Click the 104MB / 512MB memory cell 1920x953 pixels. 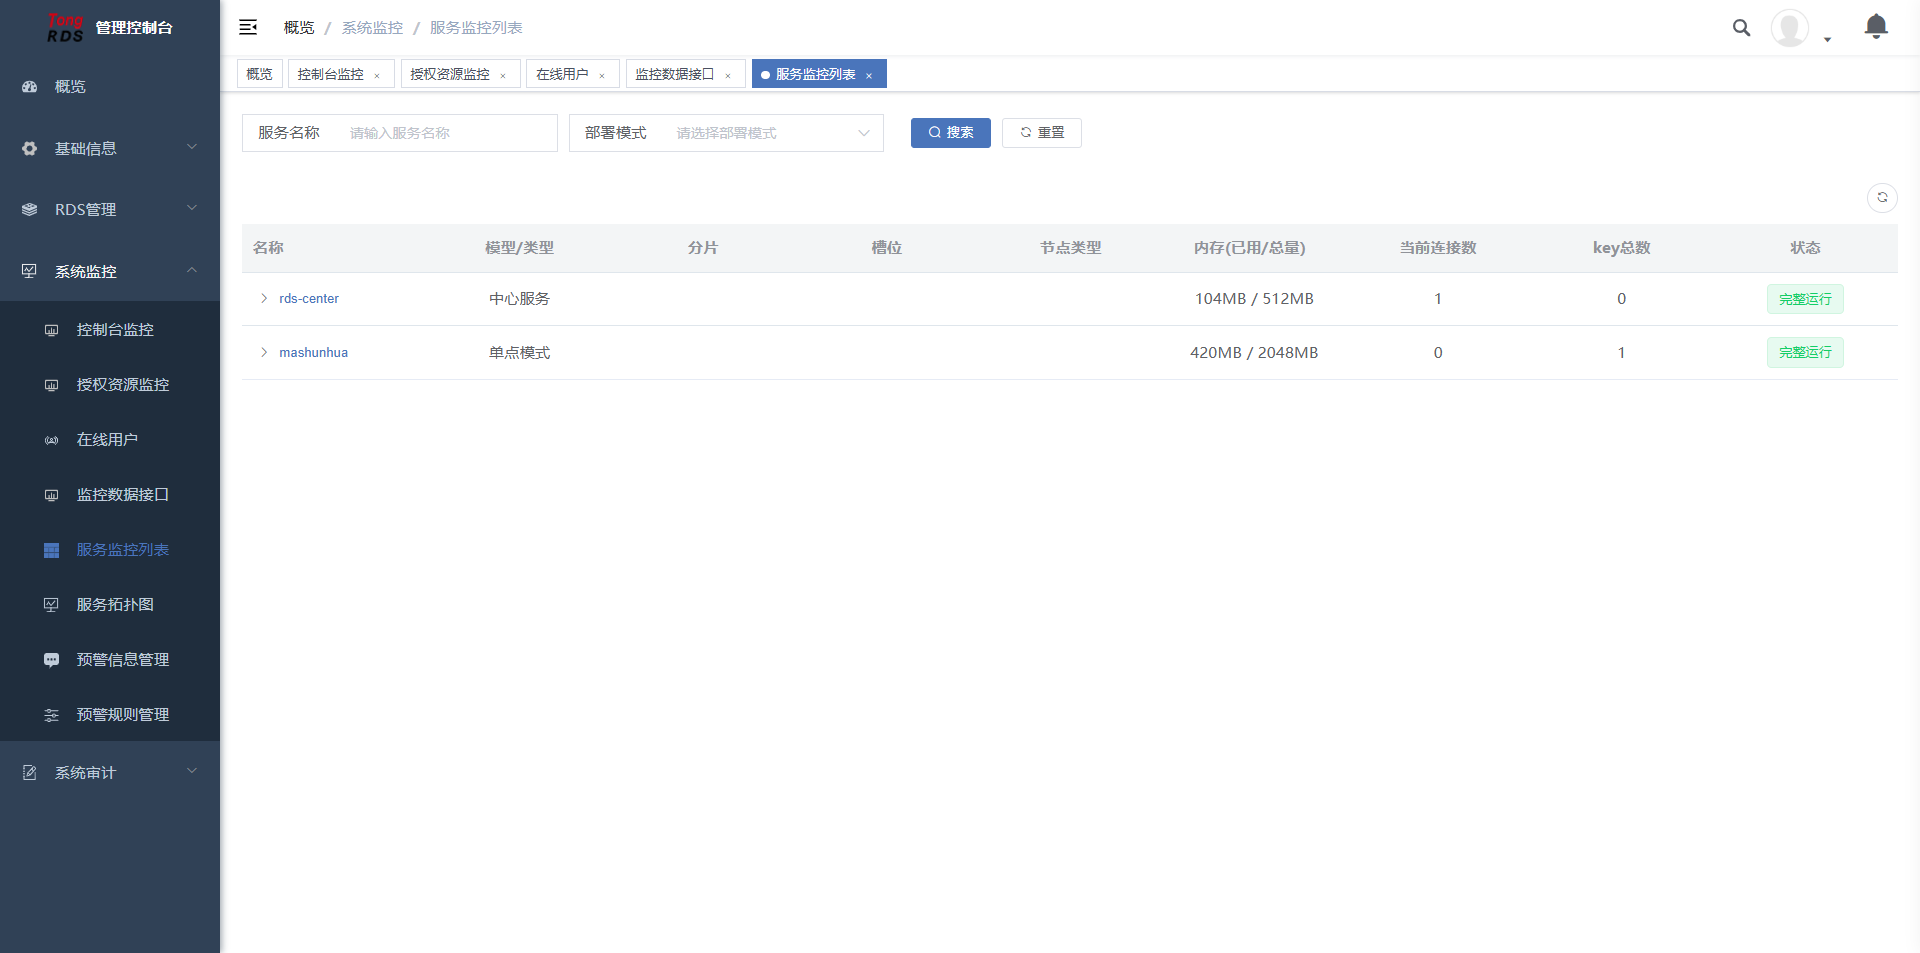(x=1254, y=299)
